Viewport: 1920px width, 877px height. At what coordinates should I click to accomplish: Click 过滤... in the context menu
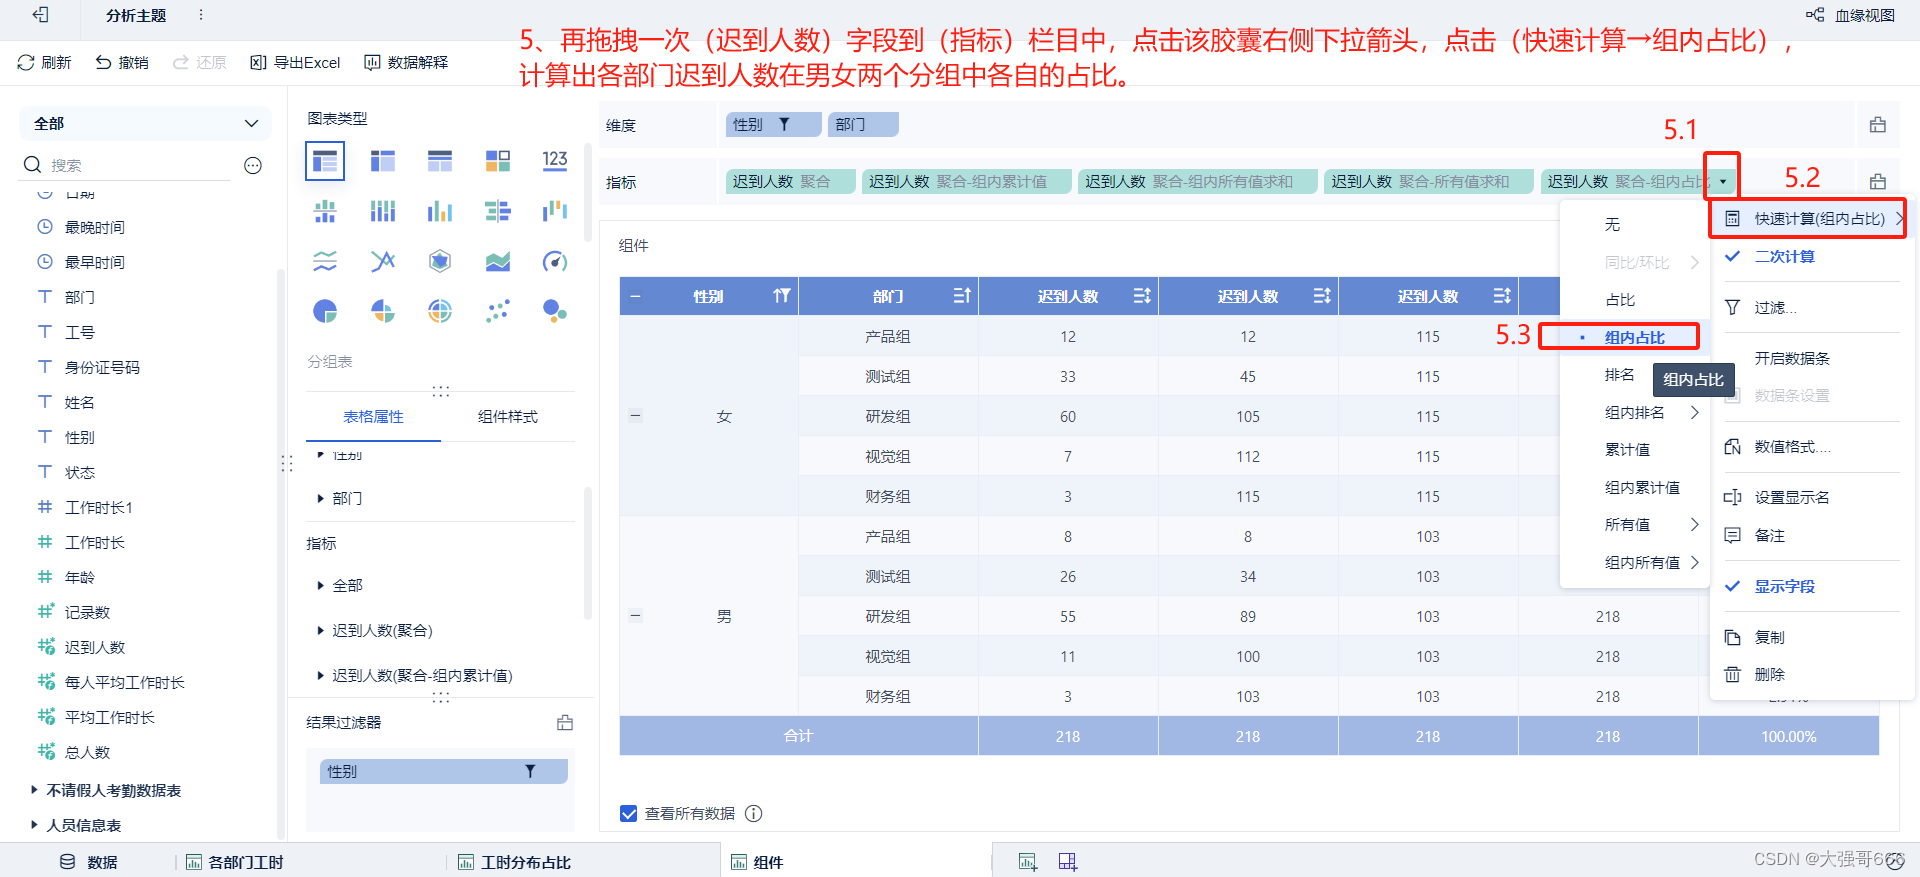tap(1775, 307)
